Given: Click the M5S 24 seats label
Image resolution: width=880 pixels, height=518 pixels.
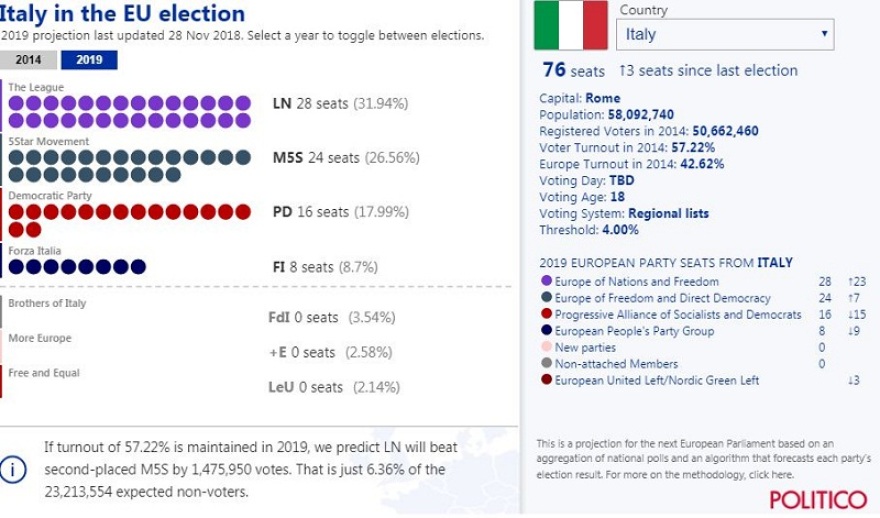Looking at the screenshot, I should pos(343,158).
